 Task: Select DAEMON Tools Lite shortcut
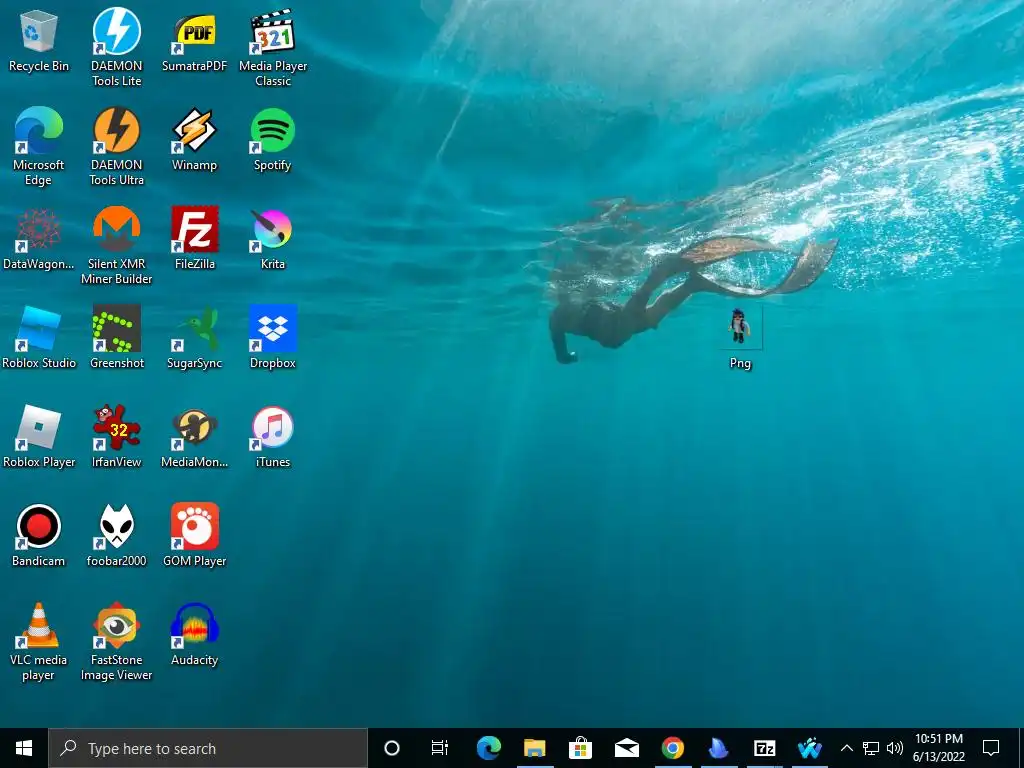click(116, 47)
